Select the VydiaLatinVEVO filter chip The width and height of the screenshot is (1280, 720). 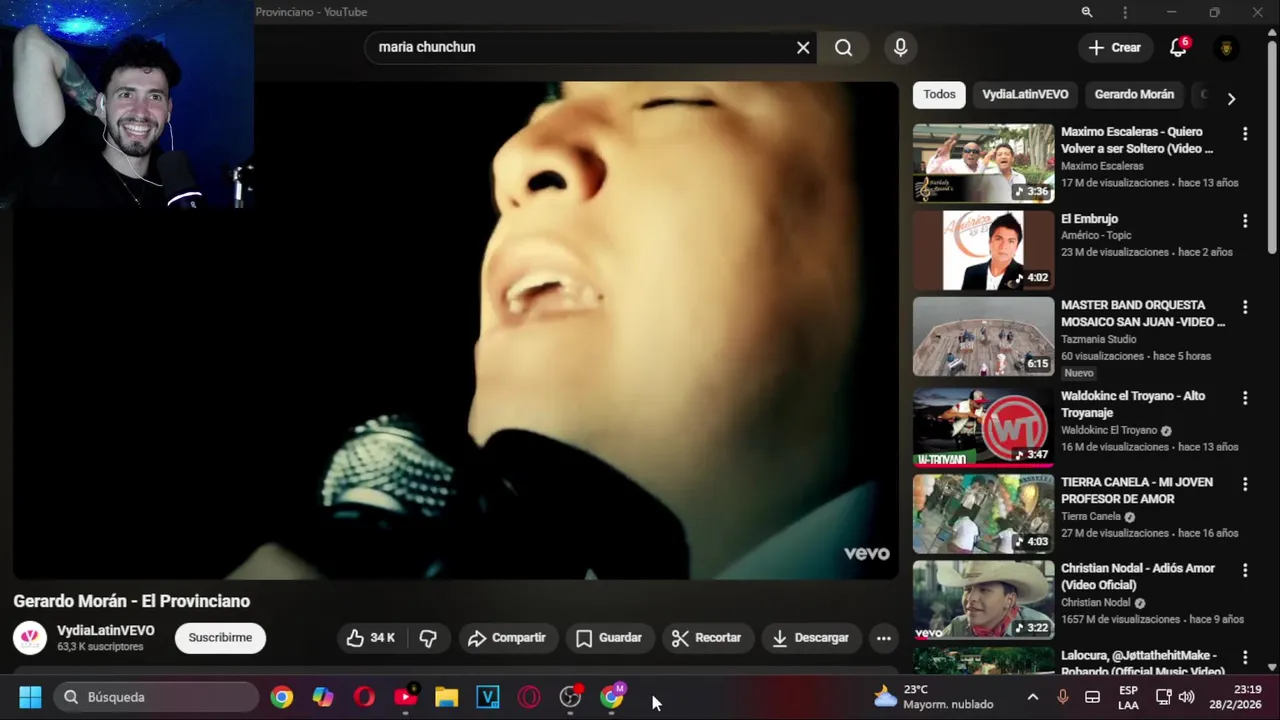click(1025, 94)
